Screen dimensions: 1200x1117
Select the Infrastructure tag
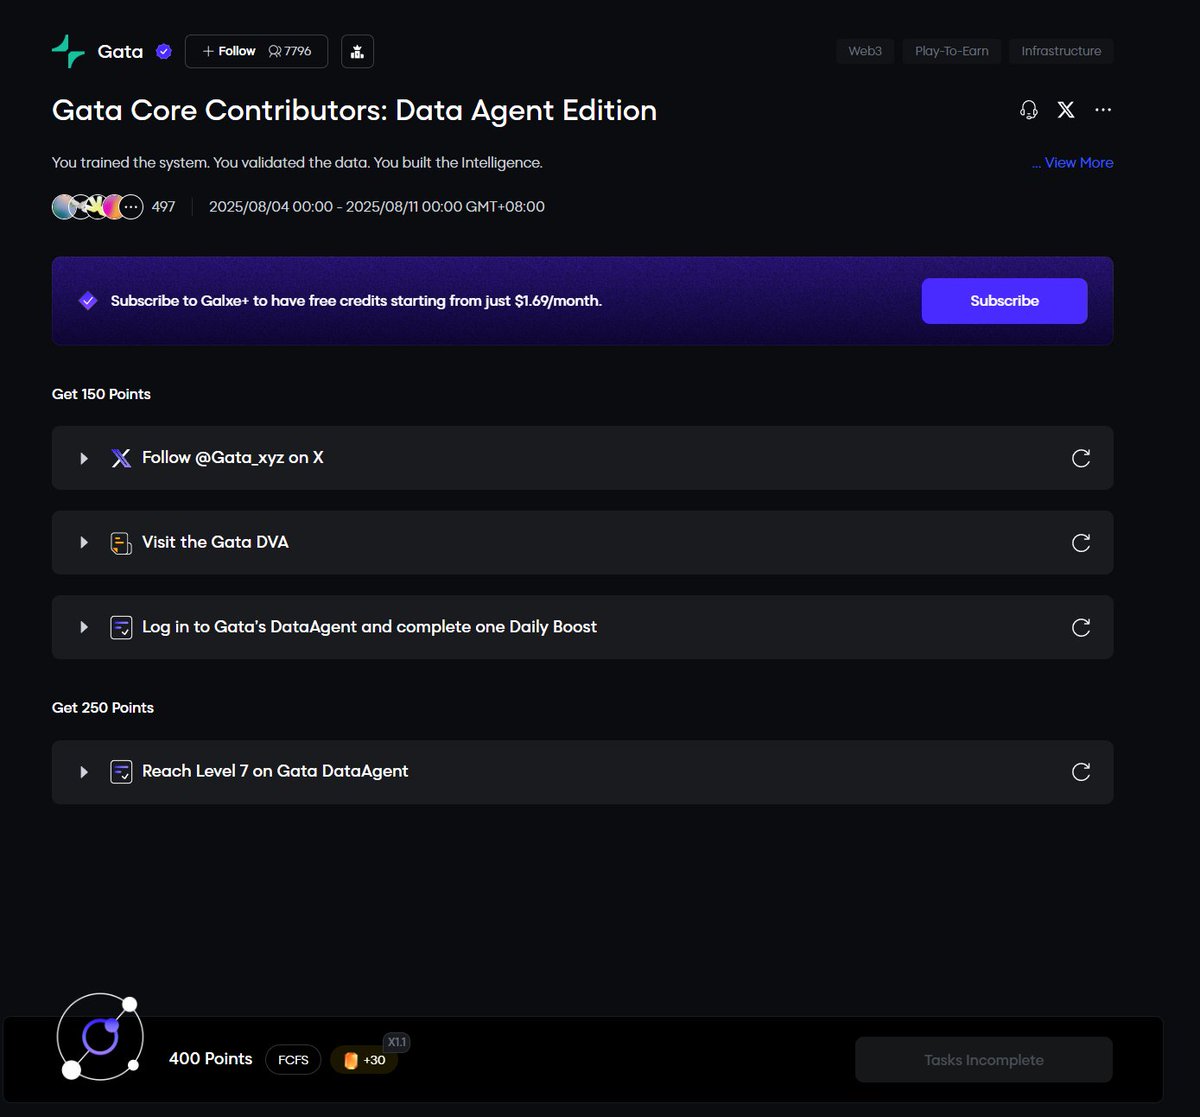click(x=1061, y=51)
